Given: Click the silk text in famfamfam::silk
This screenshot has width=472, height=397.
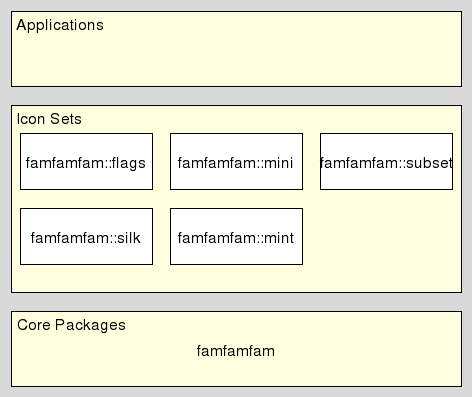Looking at the screenshot, I should pyautogui.click(x=128, y=238).
